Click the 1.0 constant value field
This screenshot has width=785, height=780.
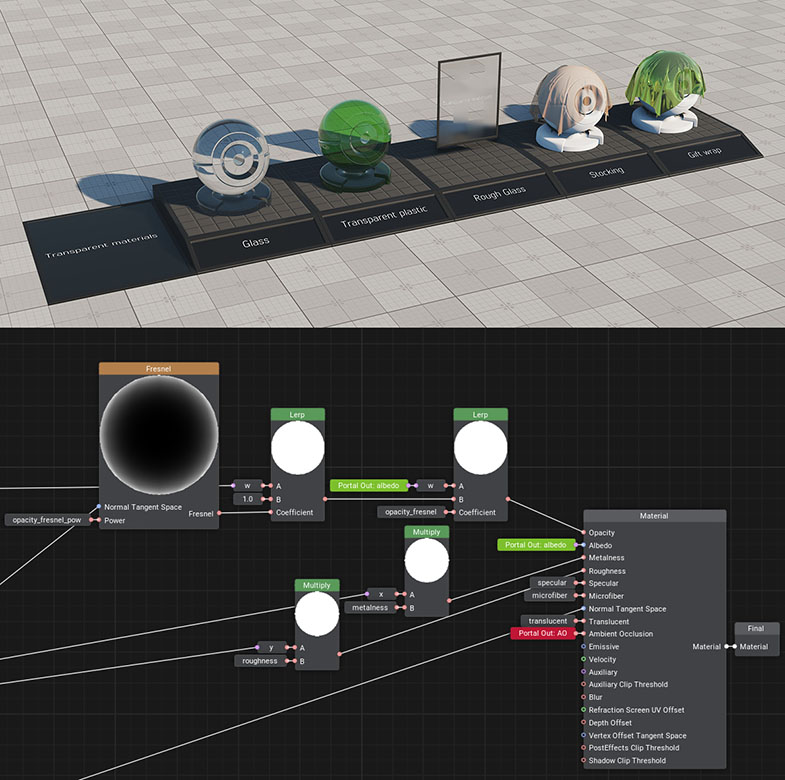tap(247, 499)
